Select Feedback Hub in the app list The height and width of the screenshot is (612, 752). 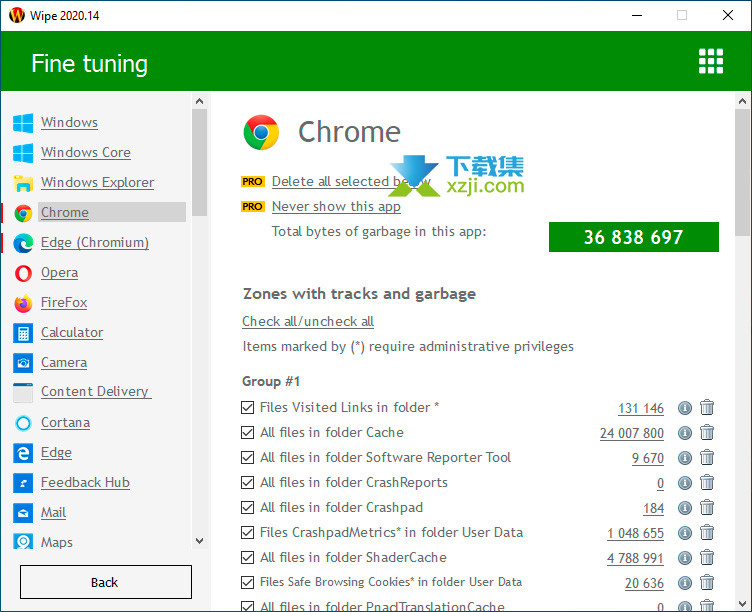[85, 483]
